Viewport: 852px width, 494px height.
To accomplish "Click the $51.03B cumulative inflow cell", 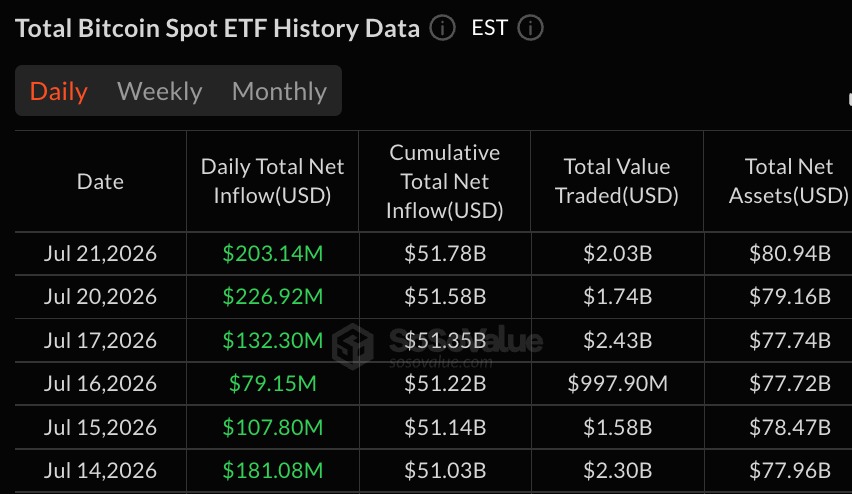I will 444,470.
